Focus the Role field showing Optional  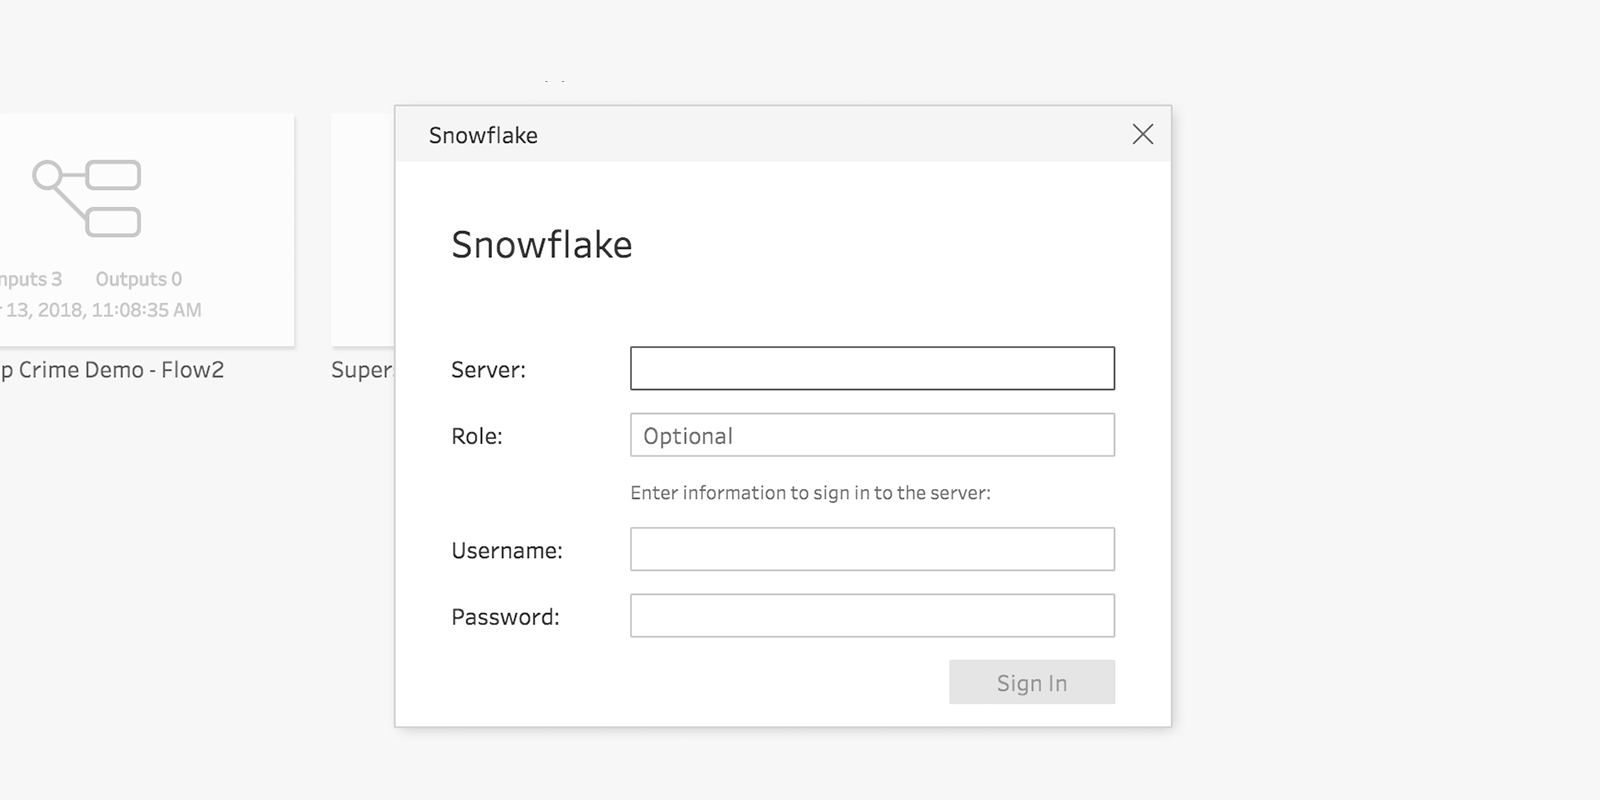coord(872,435)
